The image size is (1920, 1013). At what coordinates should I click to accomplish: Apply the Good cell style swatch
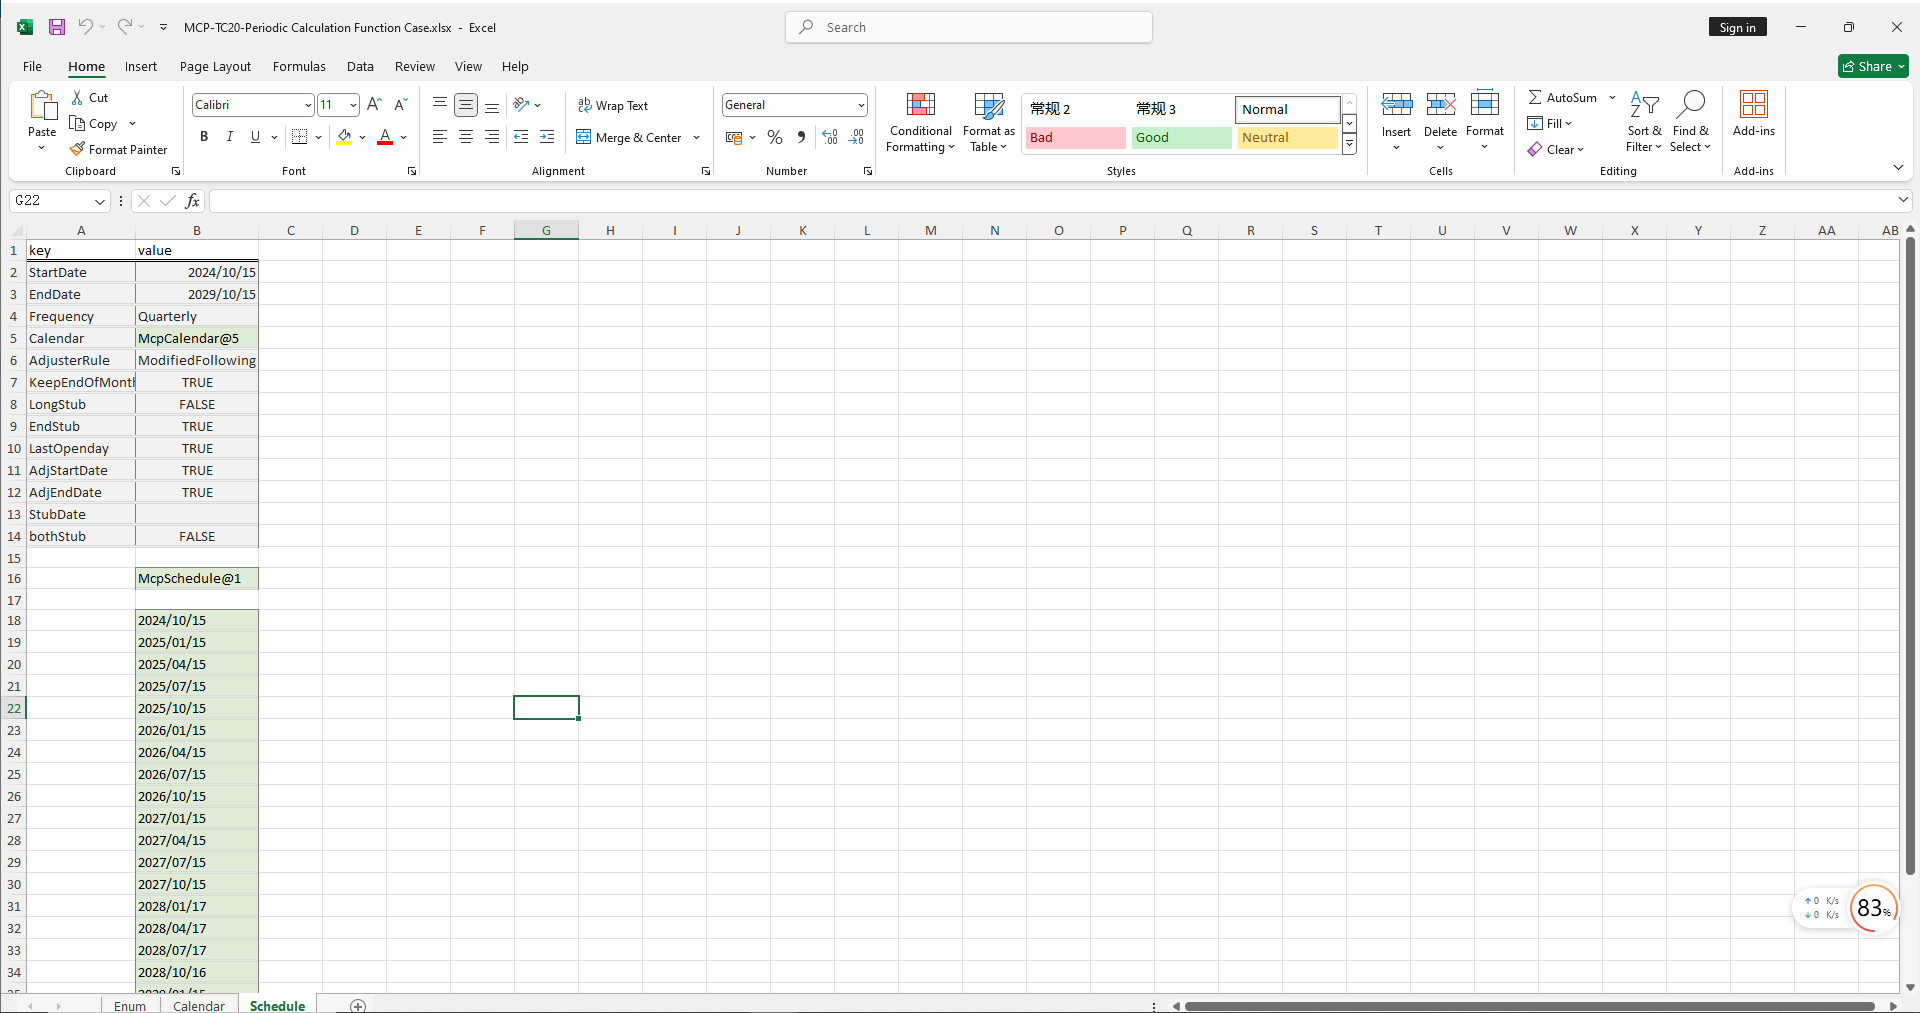click(x=1181, y=138)
